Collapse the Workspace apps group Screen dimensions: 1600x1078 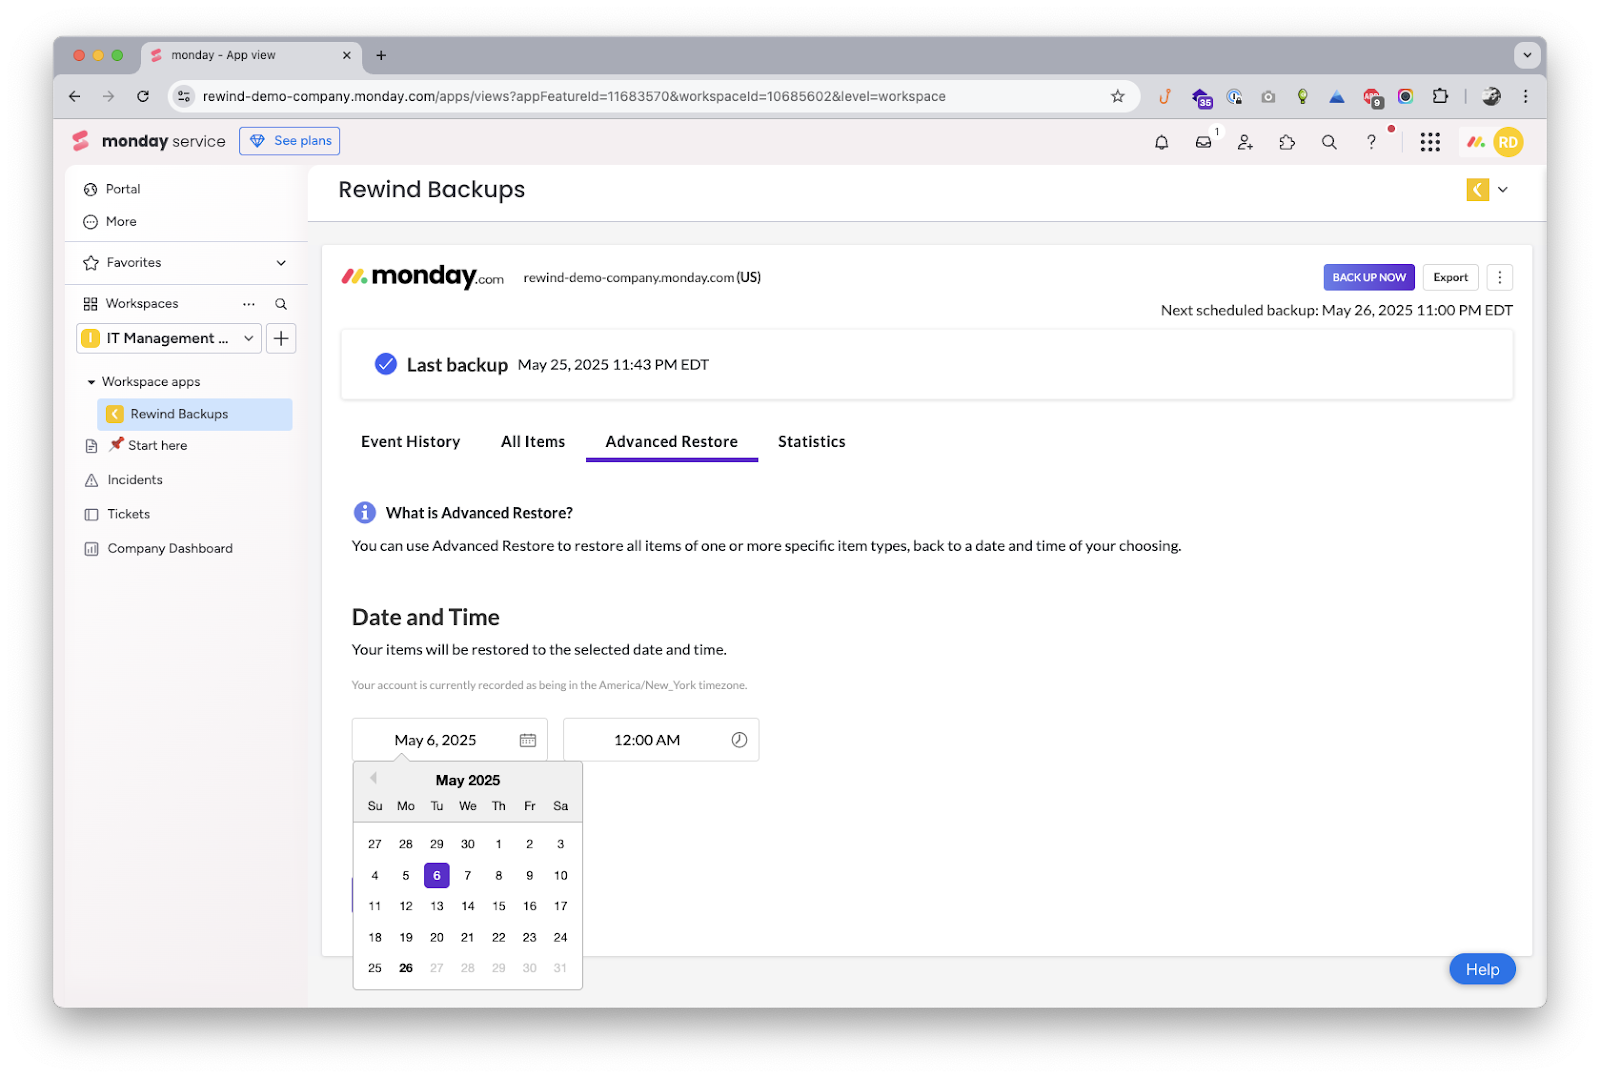click(x=91, y=382)
